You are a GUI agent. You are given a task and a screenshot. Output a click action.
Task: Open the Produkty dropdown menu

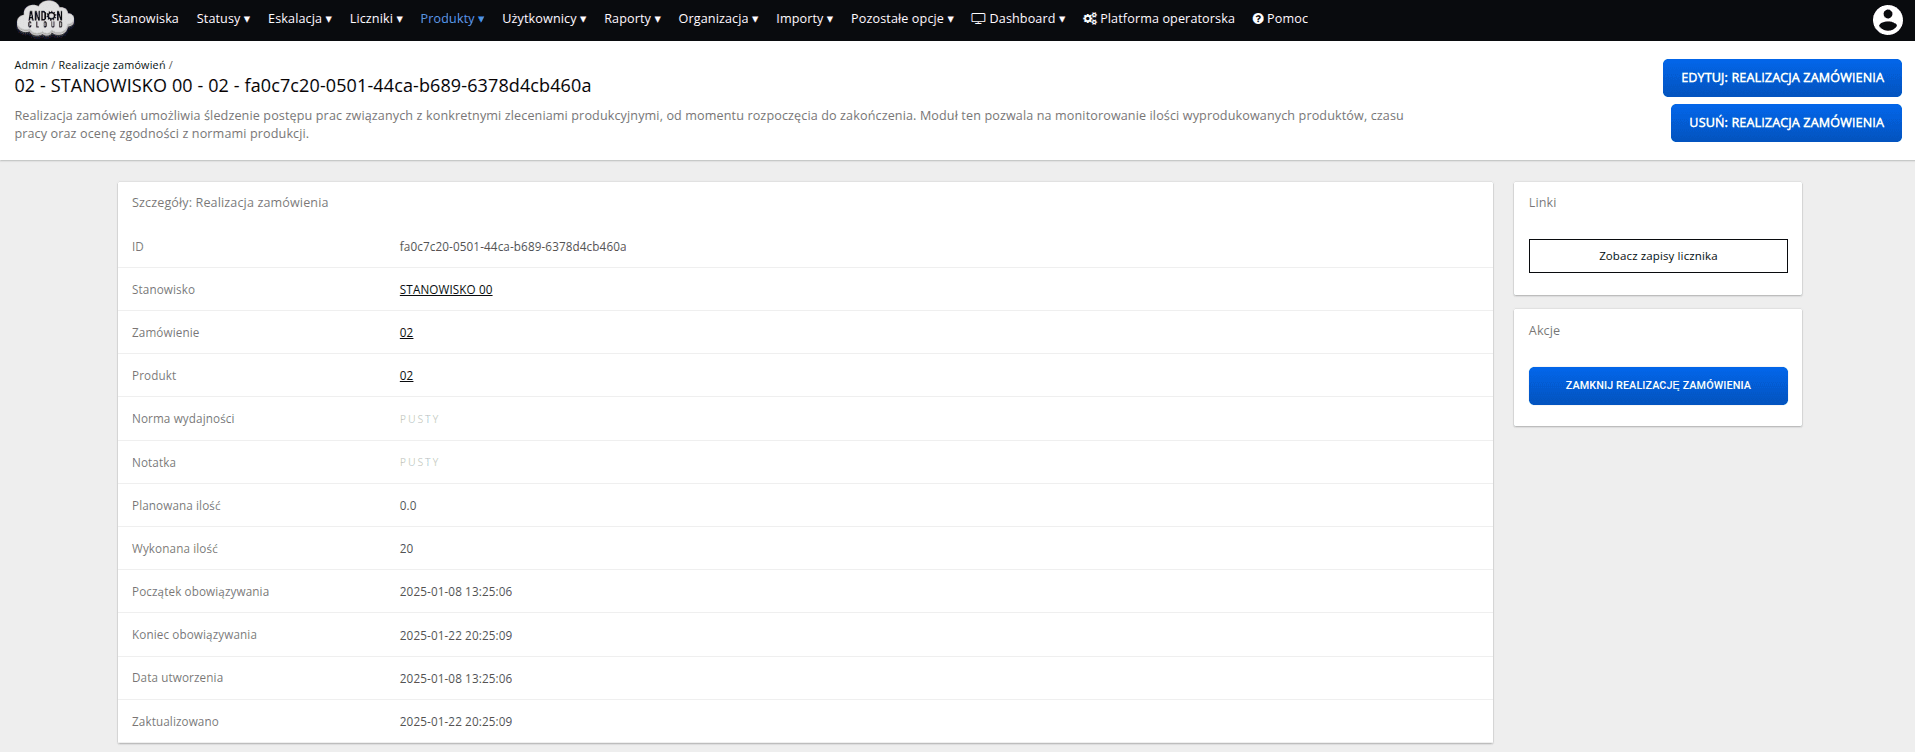(x=452, y=19)
